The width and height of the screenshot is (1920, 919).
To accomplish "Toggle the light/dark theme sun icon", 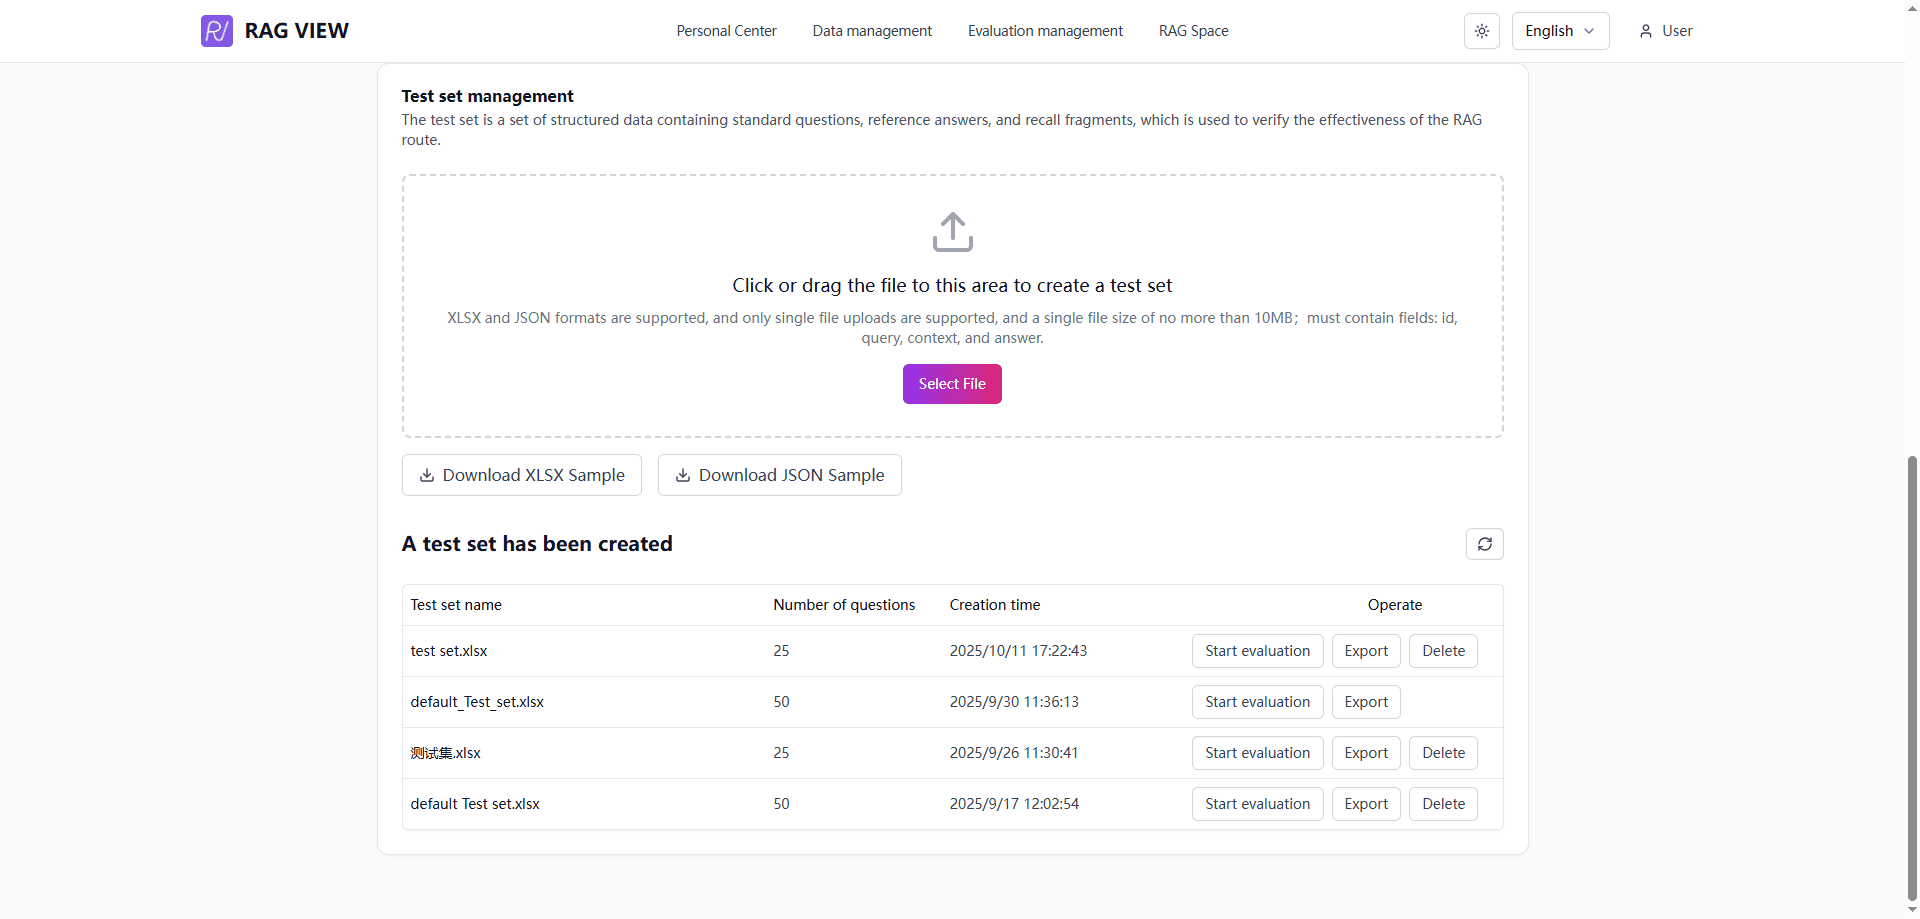I will pos(1481,31).
